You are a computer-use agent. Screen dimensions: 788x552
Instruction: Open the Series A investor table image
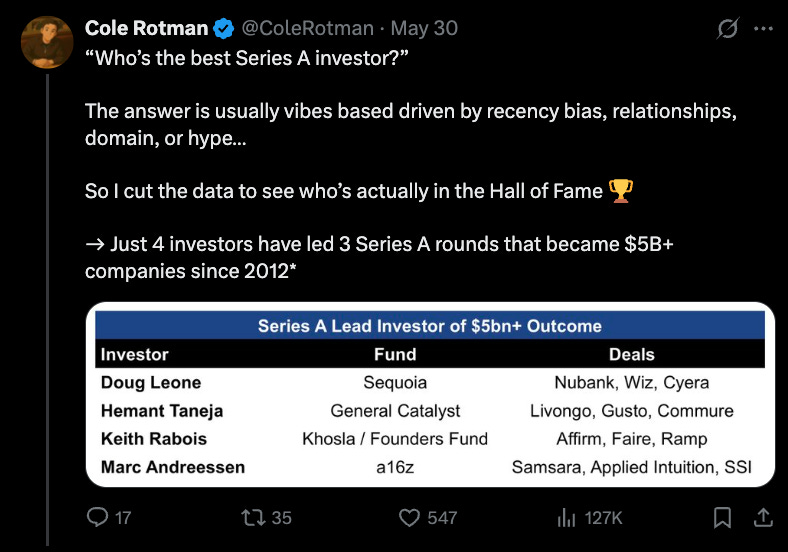430,395
